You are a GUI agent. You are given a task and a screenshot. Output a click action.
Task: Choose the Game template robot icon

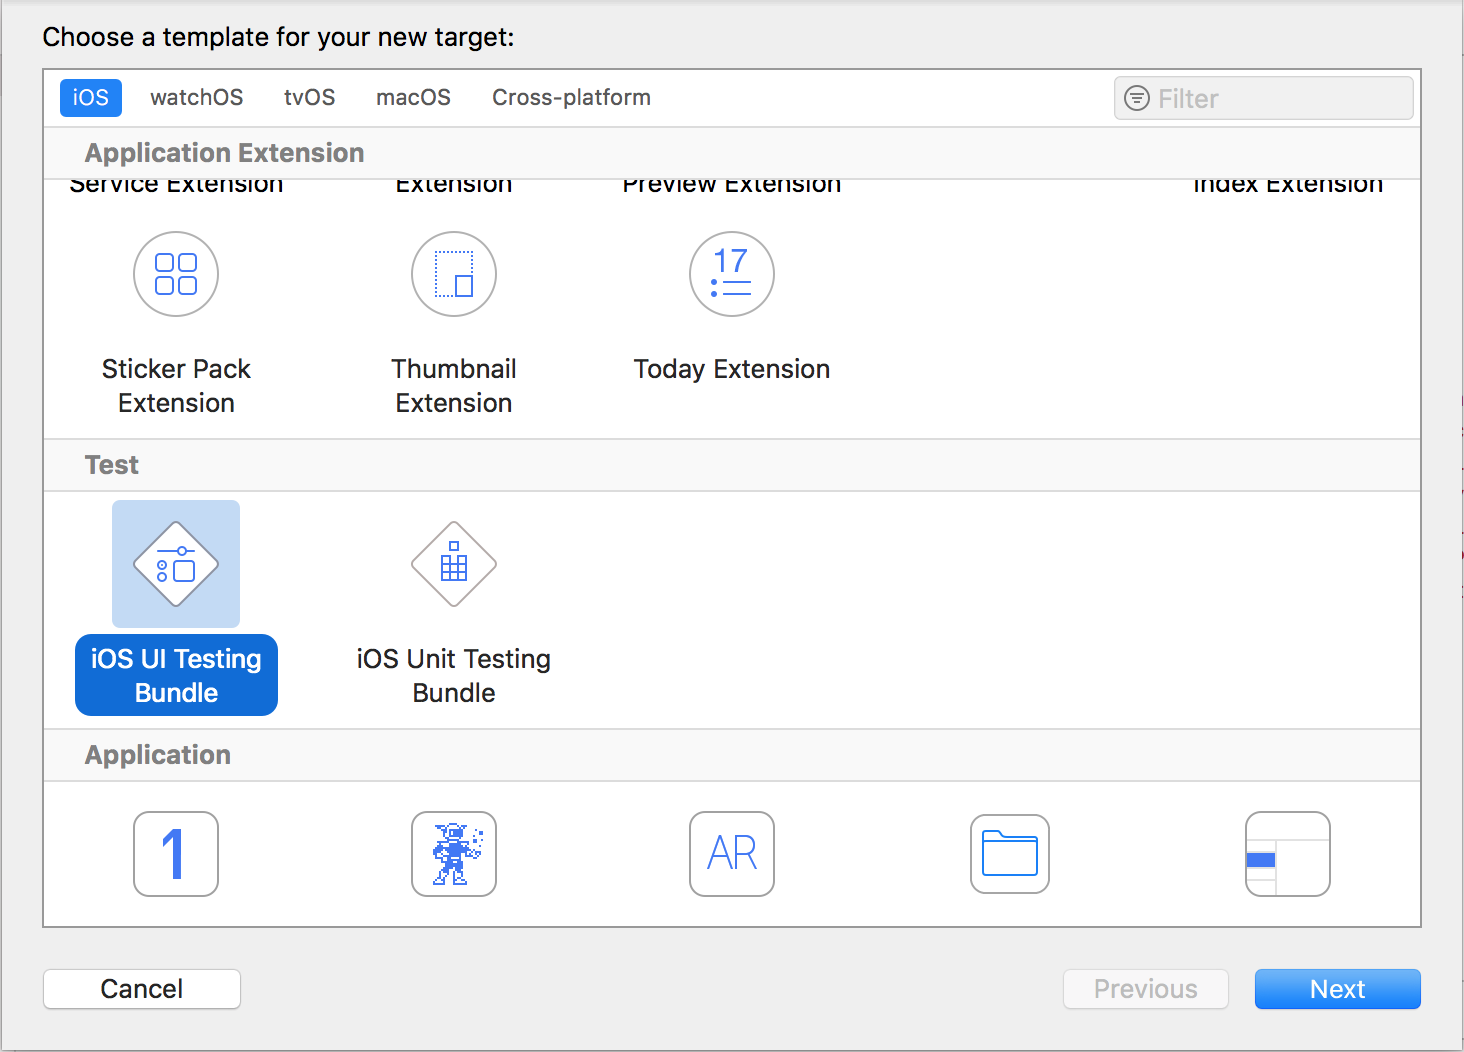[x=454, y=854]
